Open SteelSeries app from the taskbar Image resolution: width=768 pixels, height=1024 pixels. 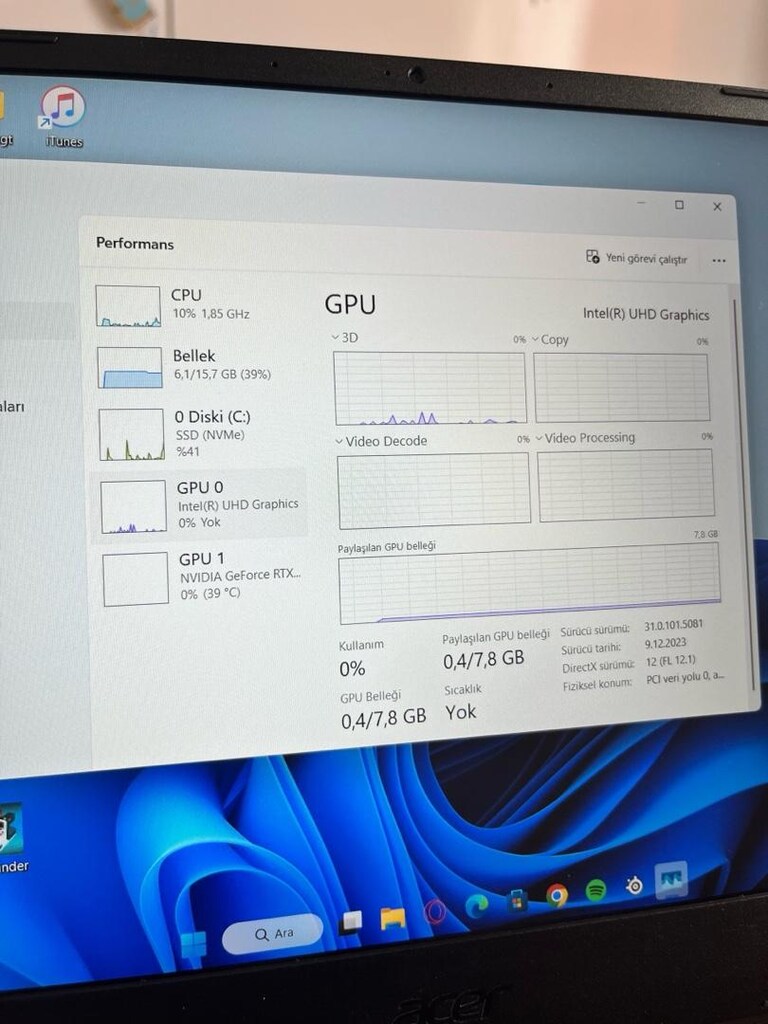(x=633, y=886)
